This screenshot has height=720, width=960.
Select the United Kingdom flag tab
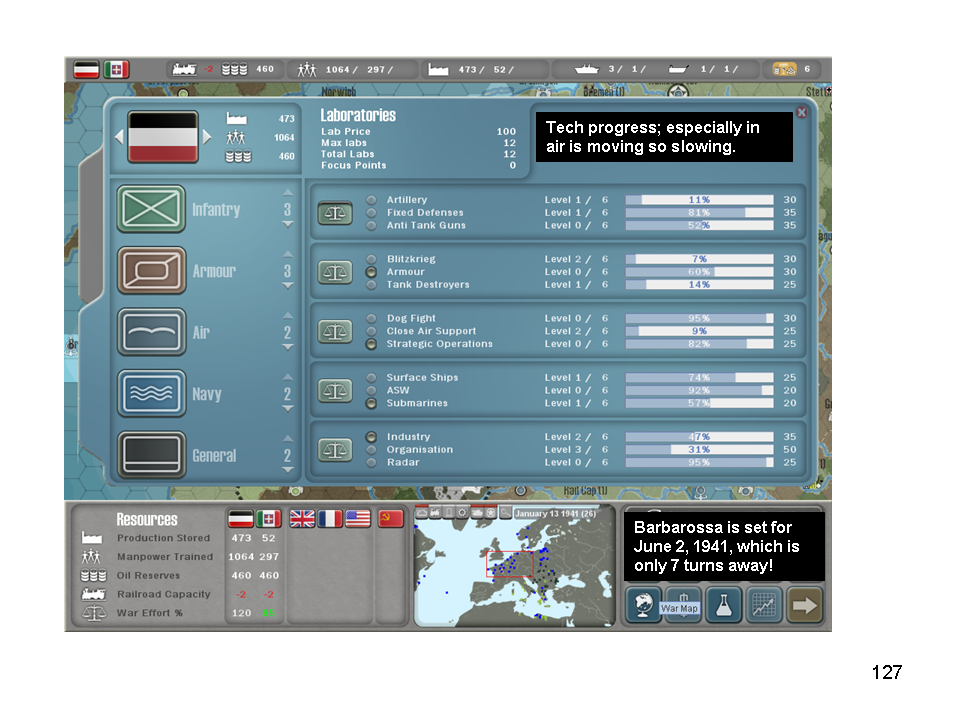point(302,518)
